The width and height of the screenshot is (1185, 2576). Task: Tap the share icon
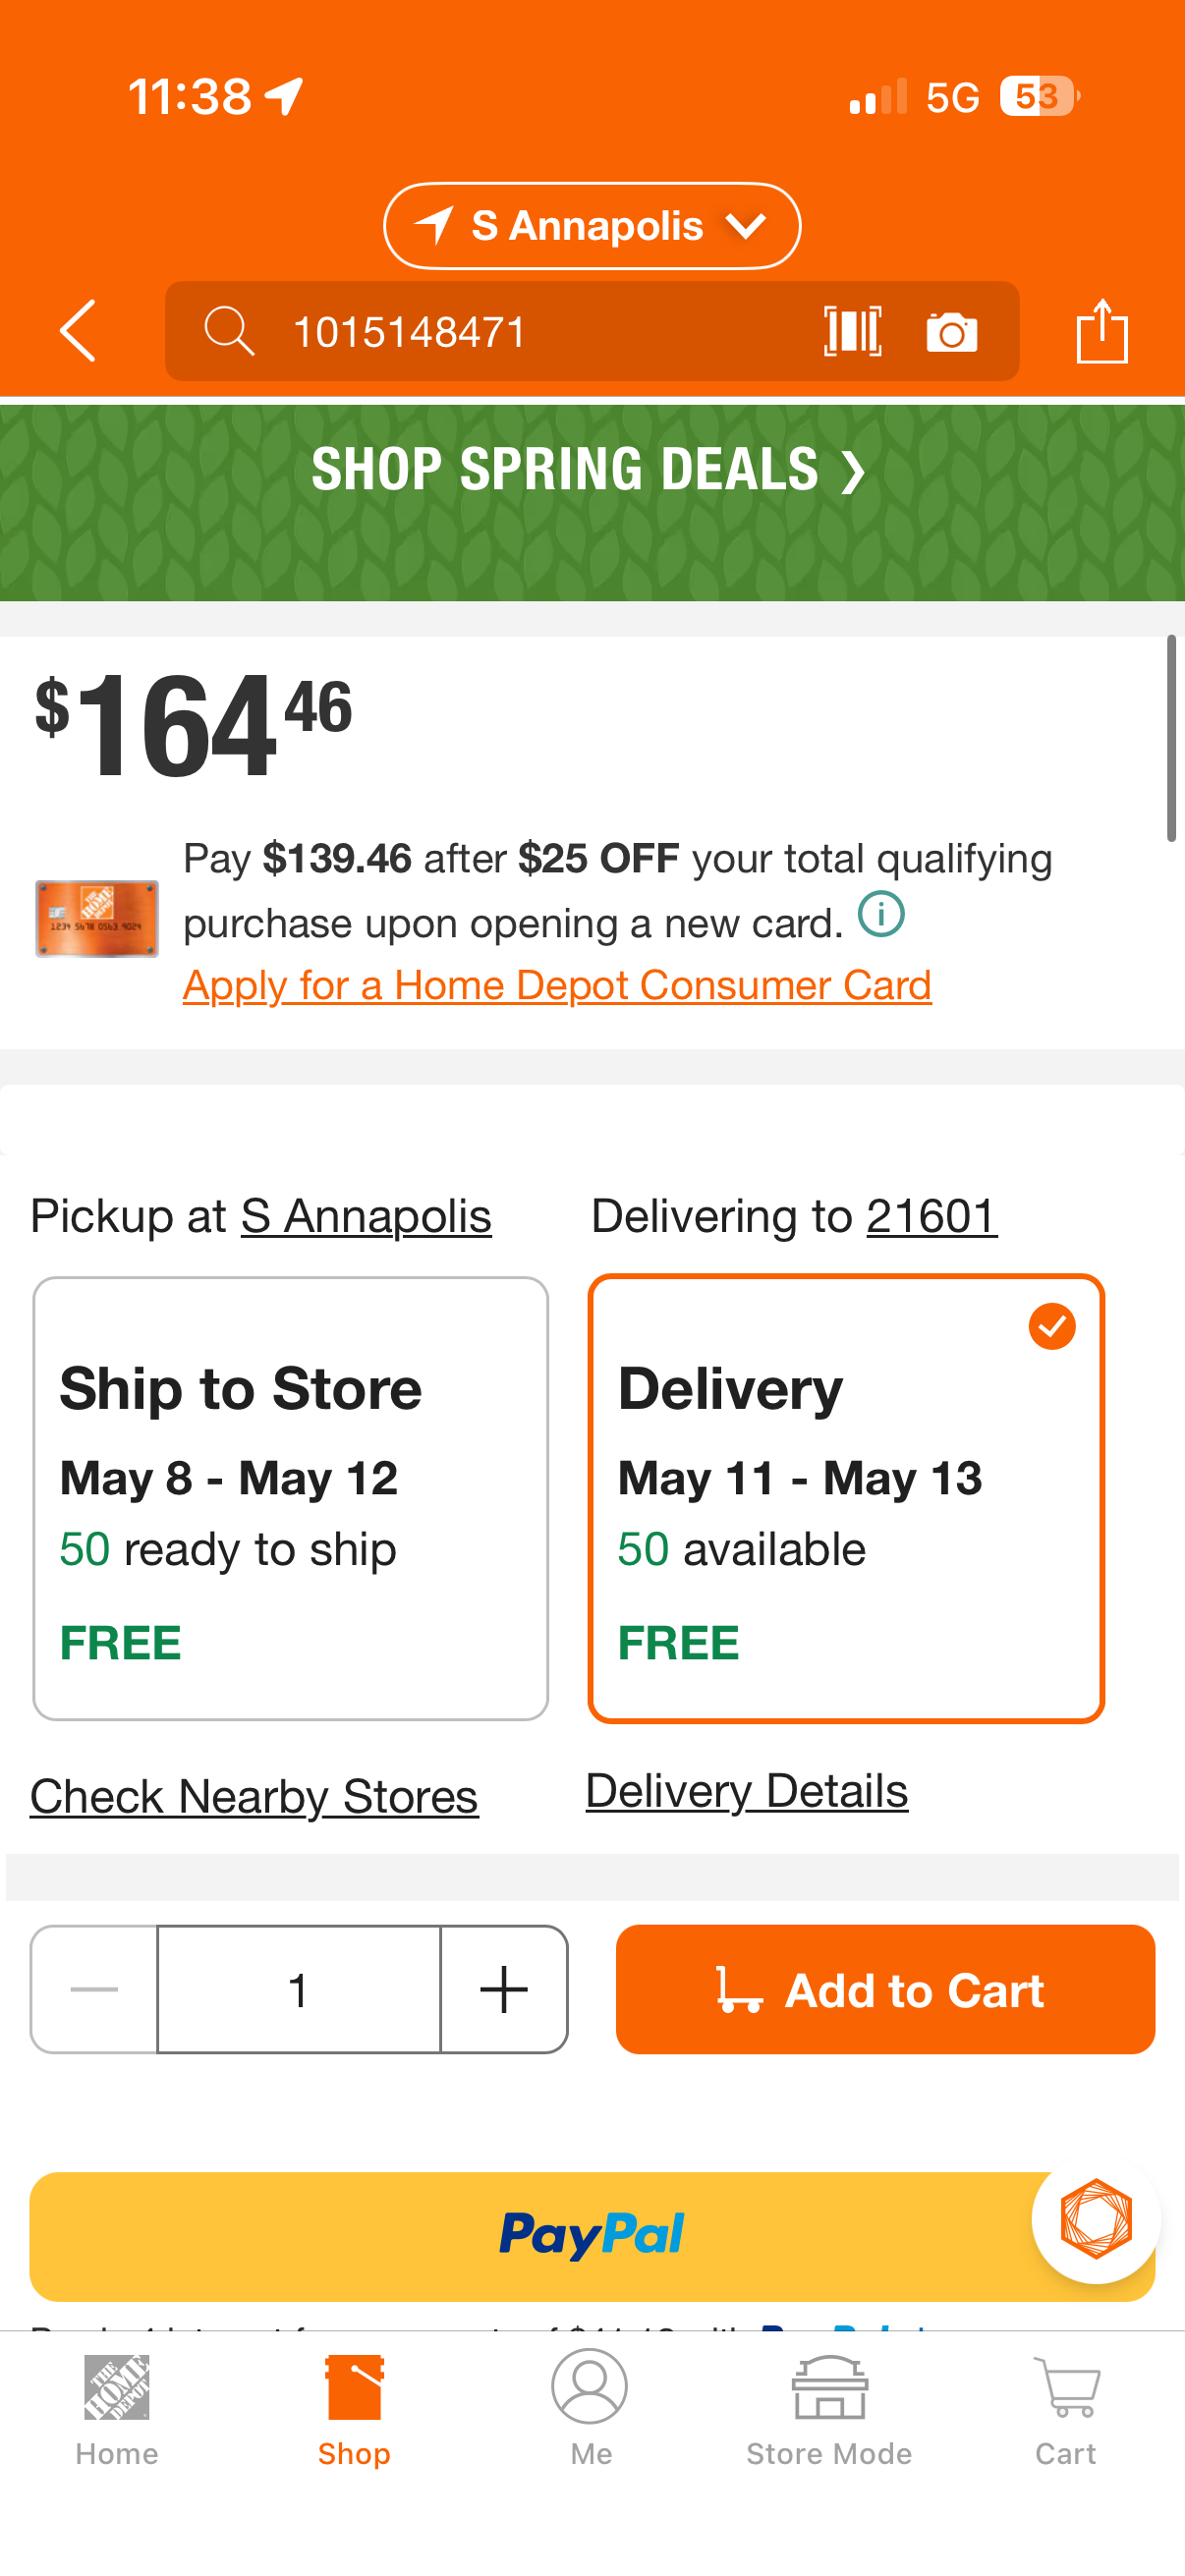1102,331
